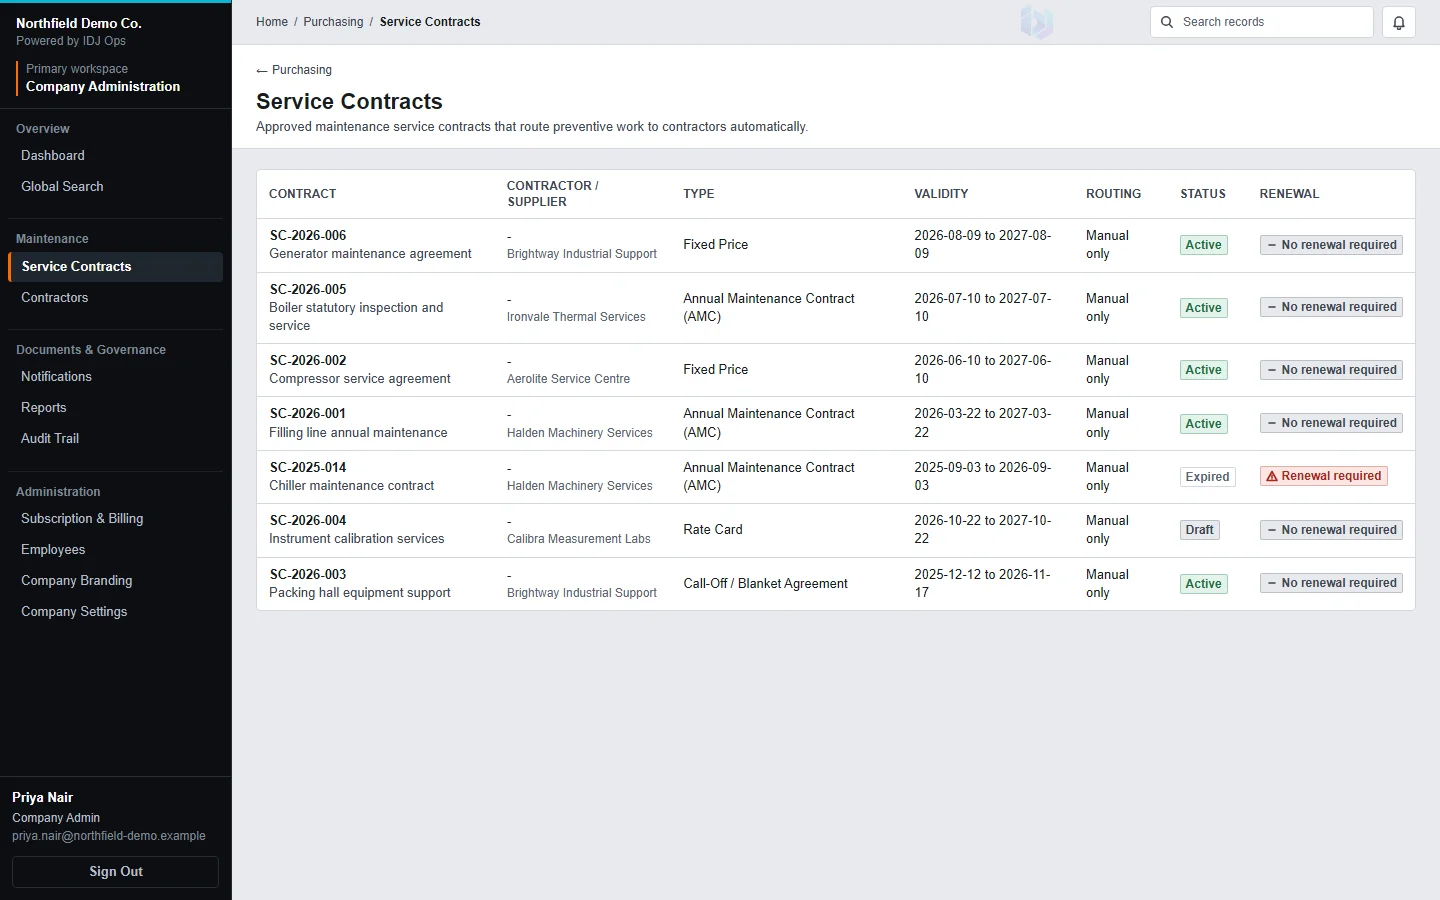This screenshot has height=900, width=1440.
Task: Click the app logo in header
Action: tap(1037, 22)
